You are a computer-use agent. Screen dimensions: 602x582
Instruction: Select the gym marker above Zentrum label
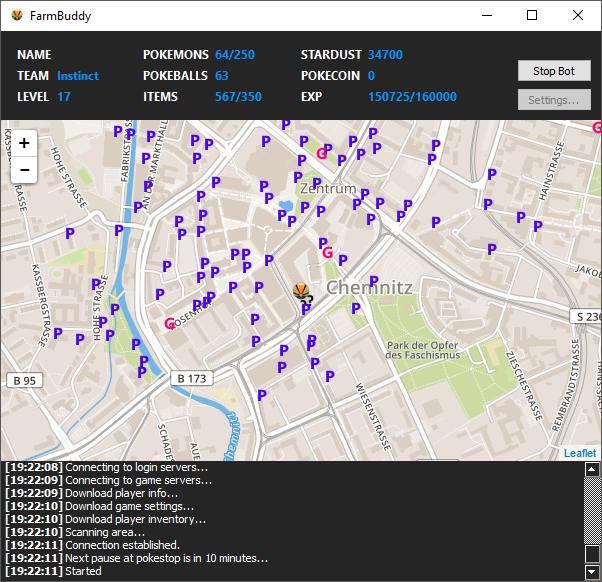tap(322, 153)
